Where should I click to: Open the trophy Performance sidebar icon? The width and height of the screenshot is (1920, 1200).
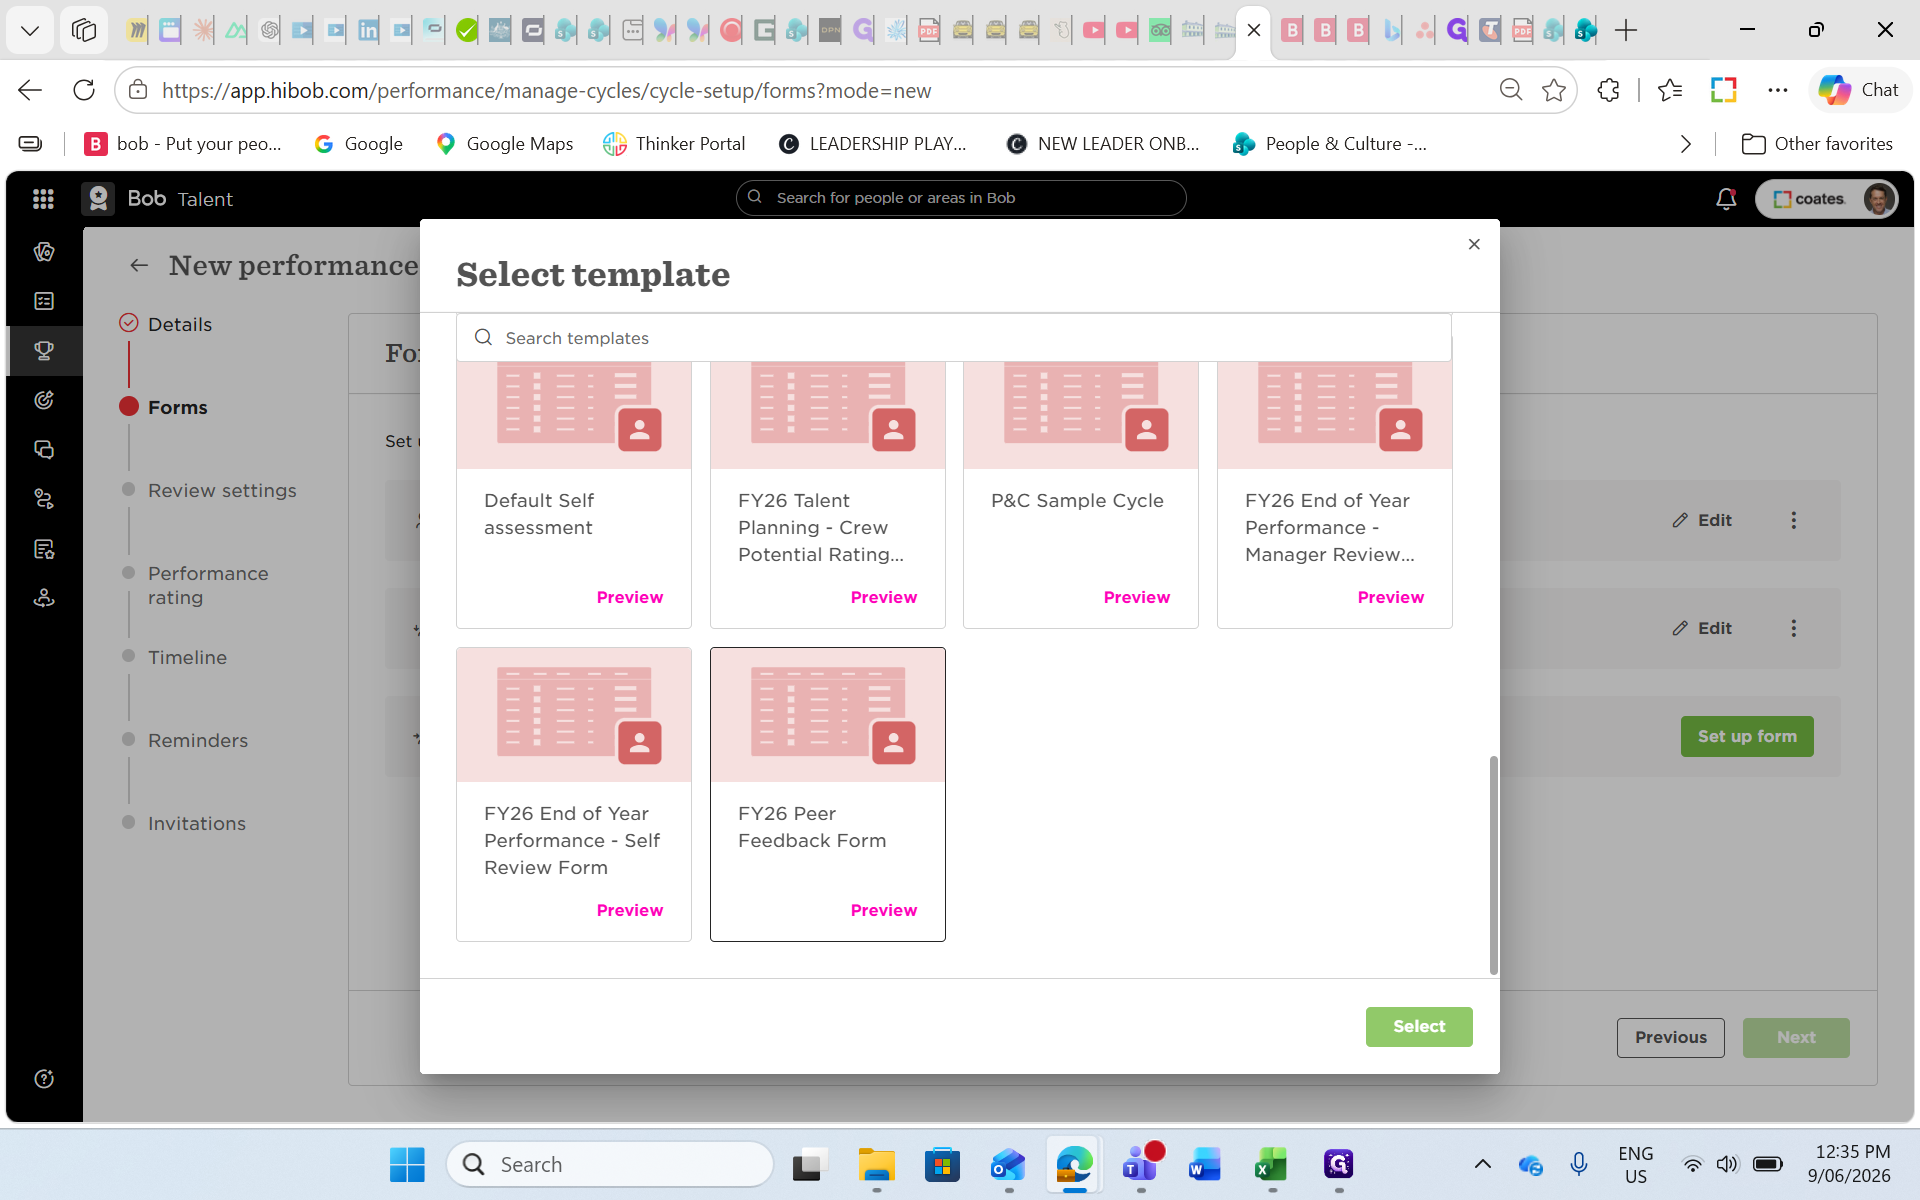[44, 351]
